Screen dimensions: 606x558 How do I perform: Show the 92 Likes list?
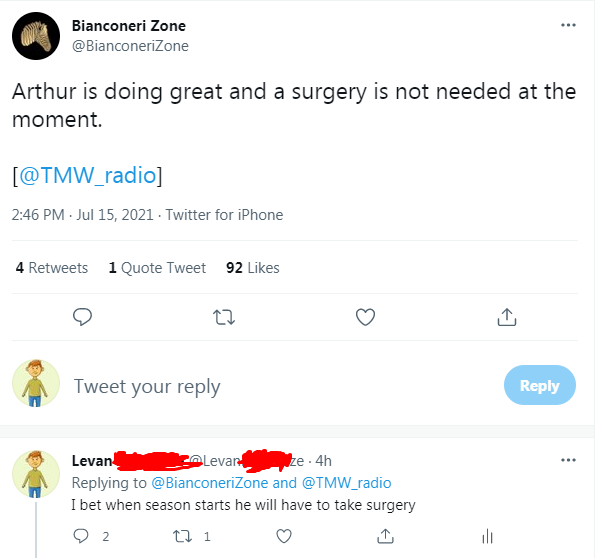pyautogui.click(x=253, y=268)
